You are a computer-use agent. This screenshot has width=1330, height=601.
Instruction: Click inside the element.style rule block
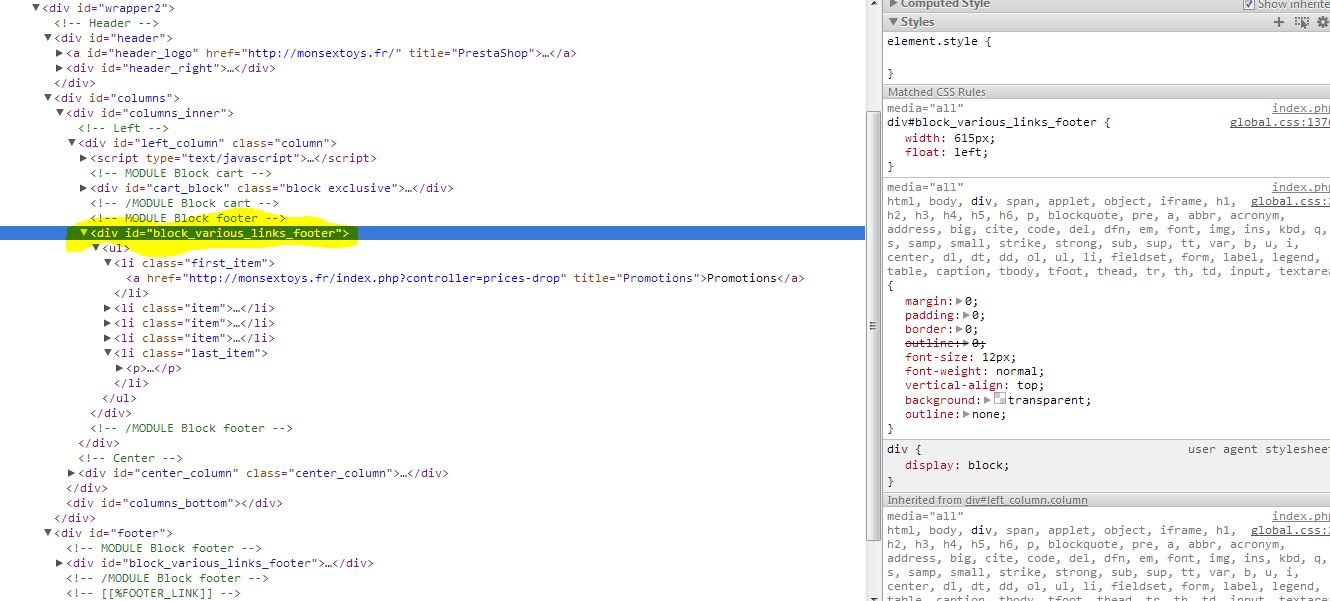pyautogui.click(x=1108, y=57)
